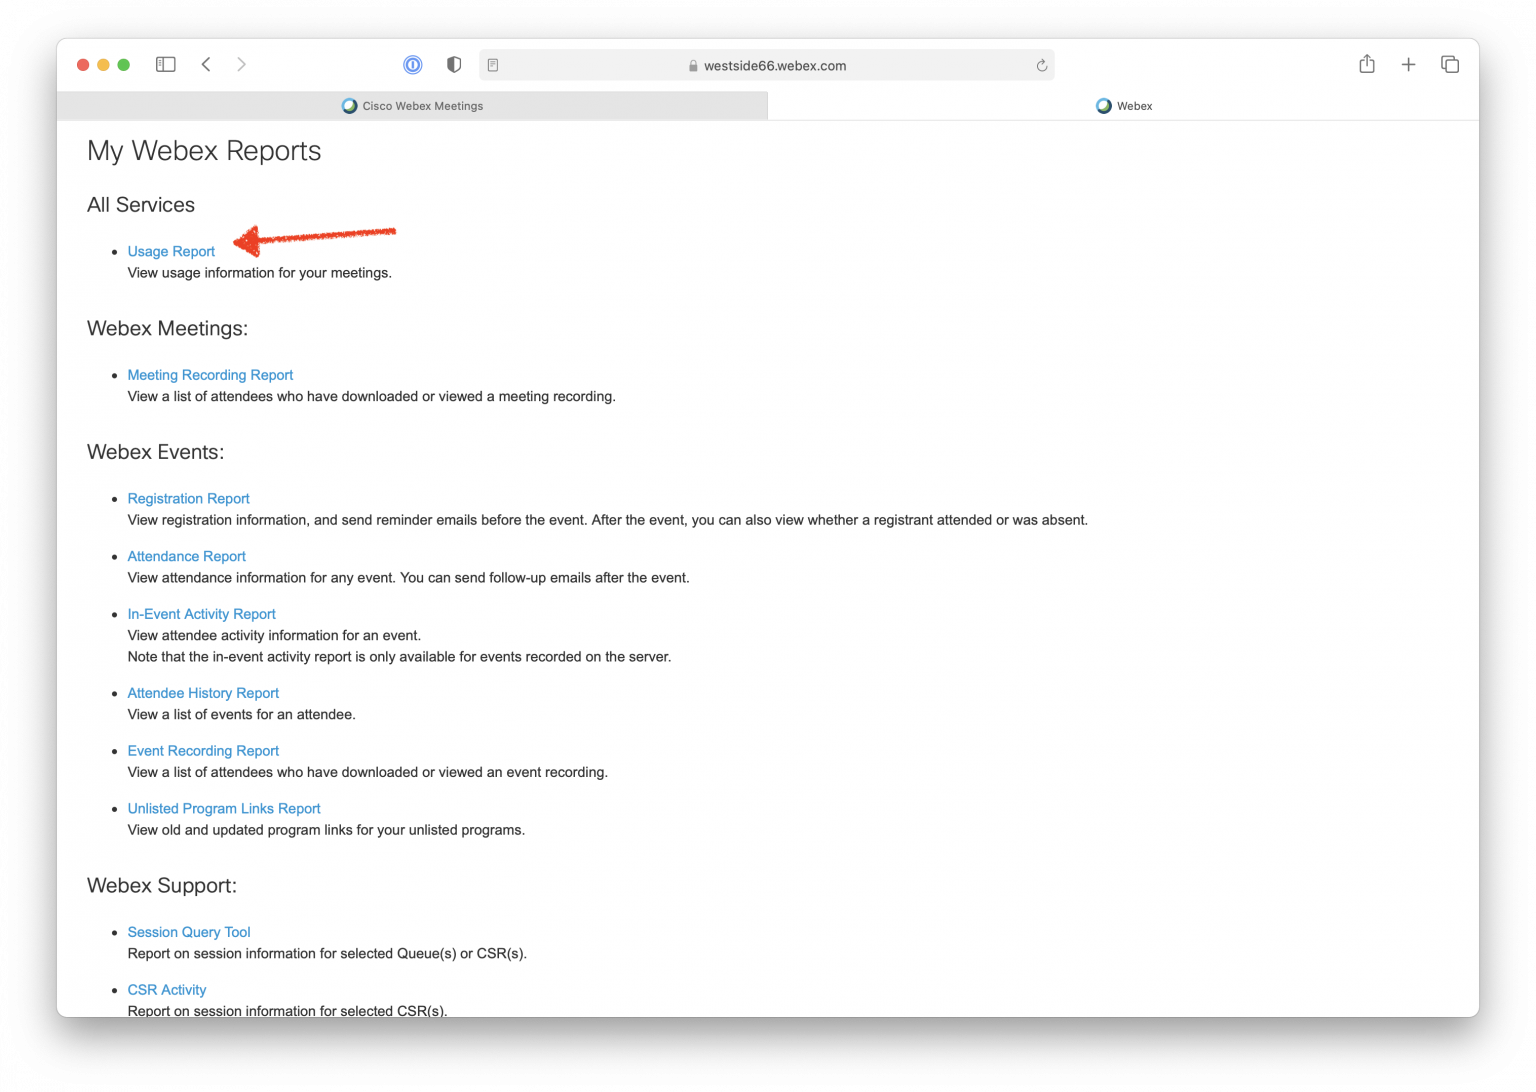1536x1092 pixels.
Task: Open a new tab with the plus button
Action: pos(1408,64)
